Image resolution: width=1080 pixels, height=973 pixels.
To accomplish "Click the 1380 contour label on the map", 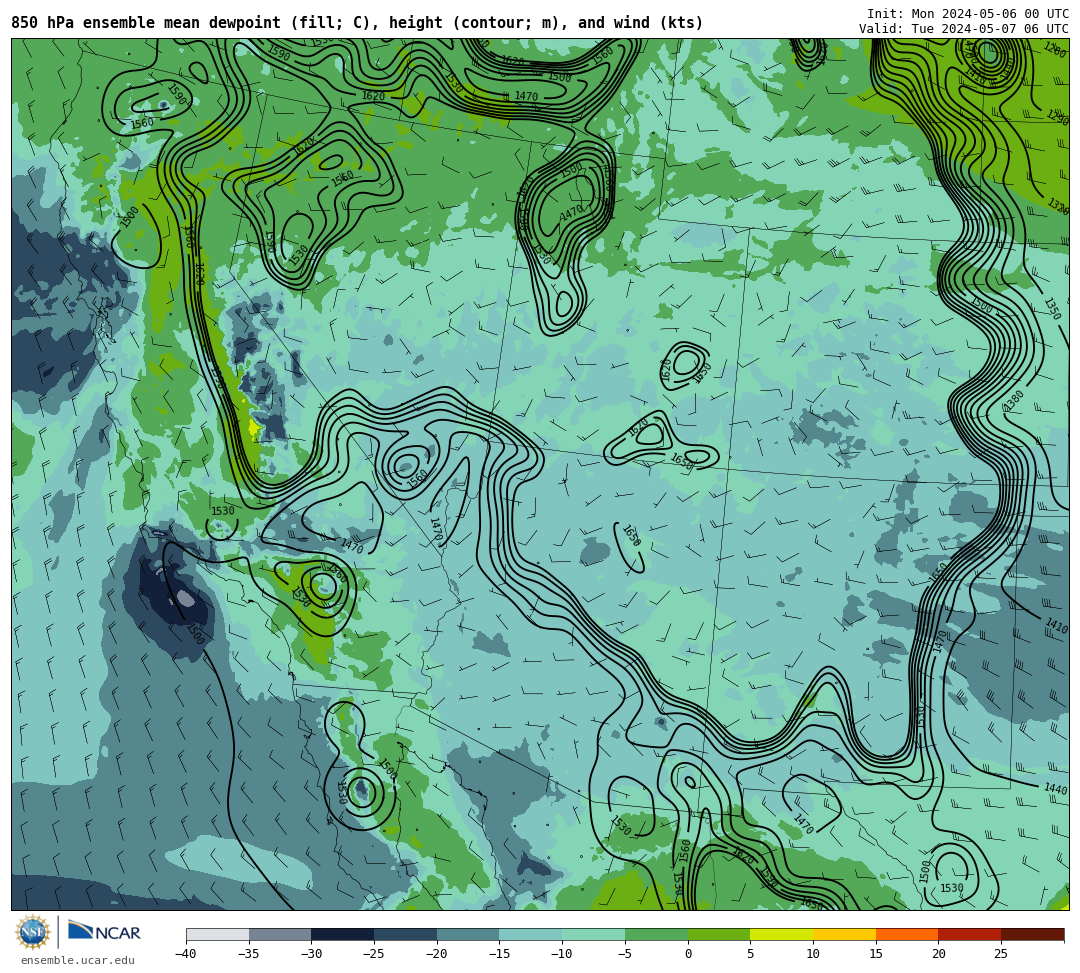I will (1014, 401).
